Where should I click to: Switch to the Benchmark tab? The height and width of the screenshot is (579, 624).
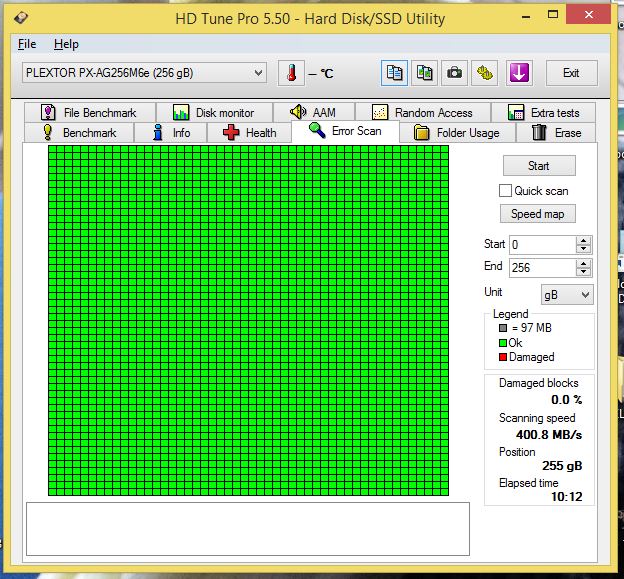click(x=79, y=133)
